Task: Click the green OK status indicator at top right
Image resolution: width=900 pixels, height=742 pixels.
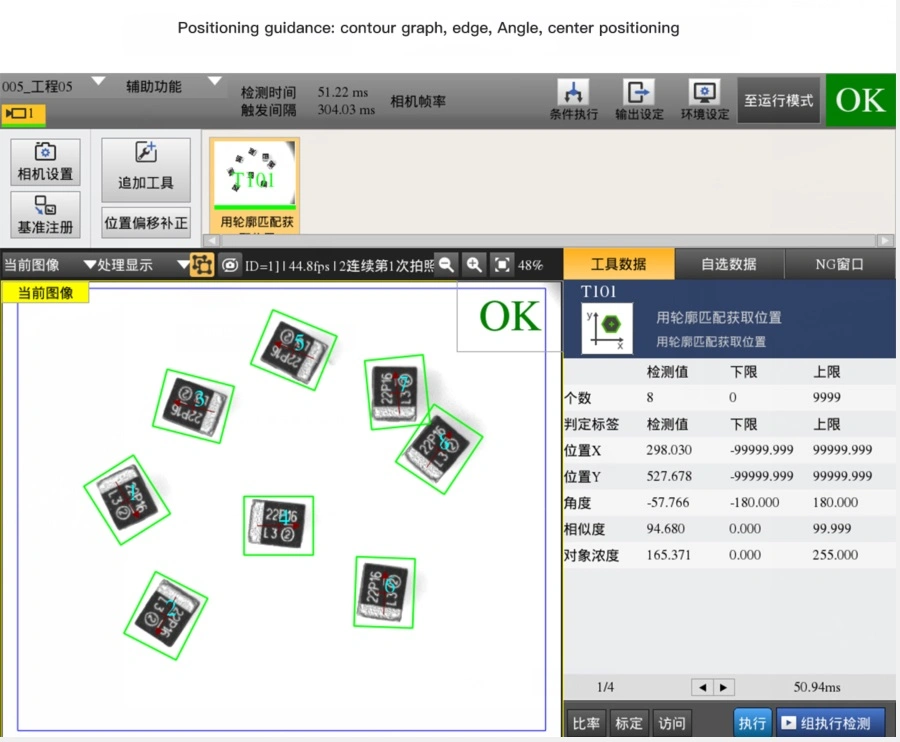Action: (860, 100)
